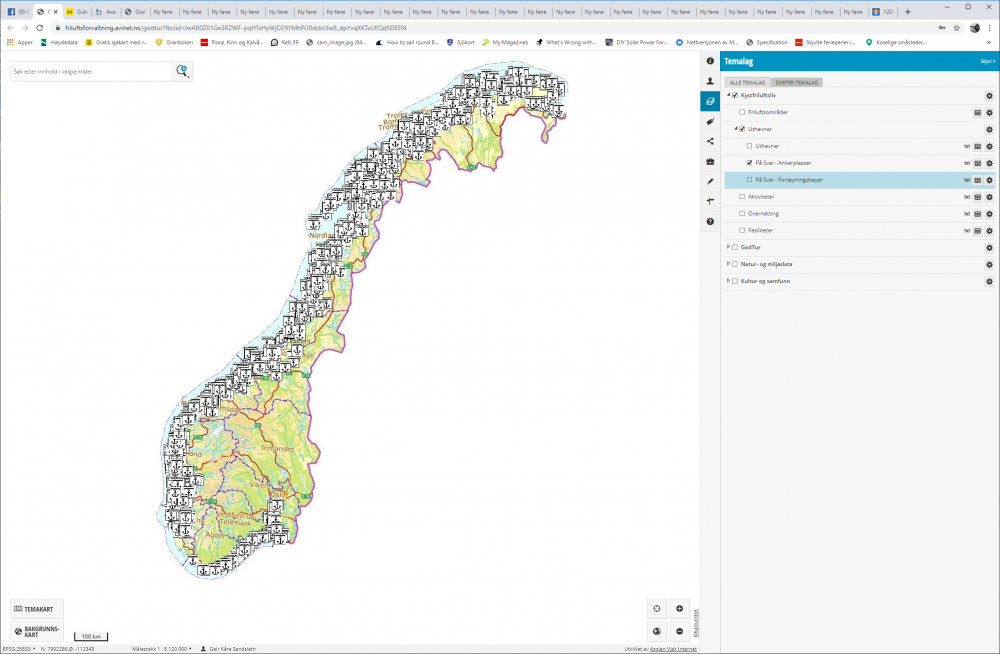Viewport: 1000px width, 654px height.
Task: Open the Asplan Viak Internet link
Action: click(x=673, y=649)
